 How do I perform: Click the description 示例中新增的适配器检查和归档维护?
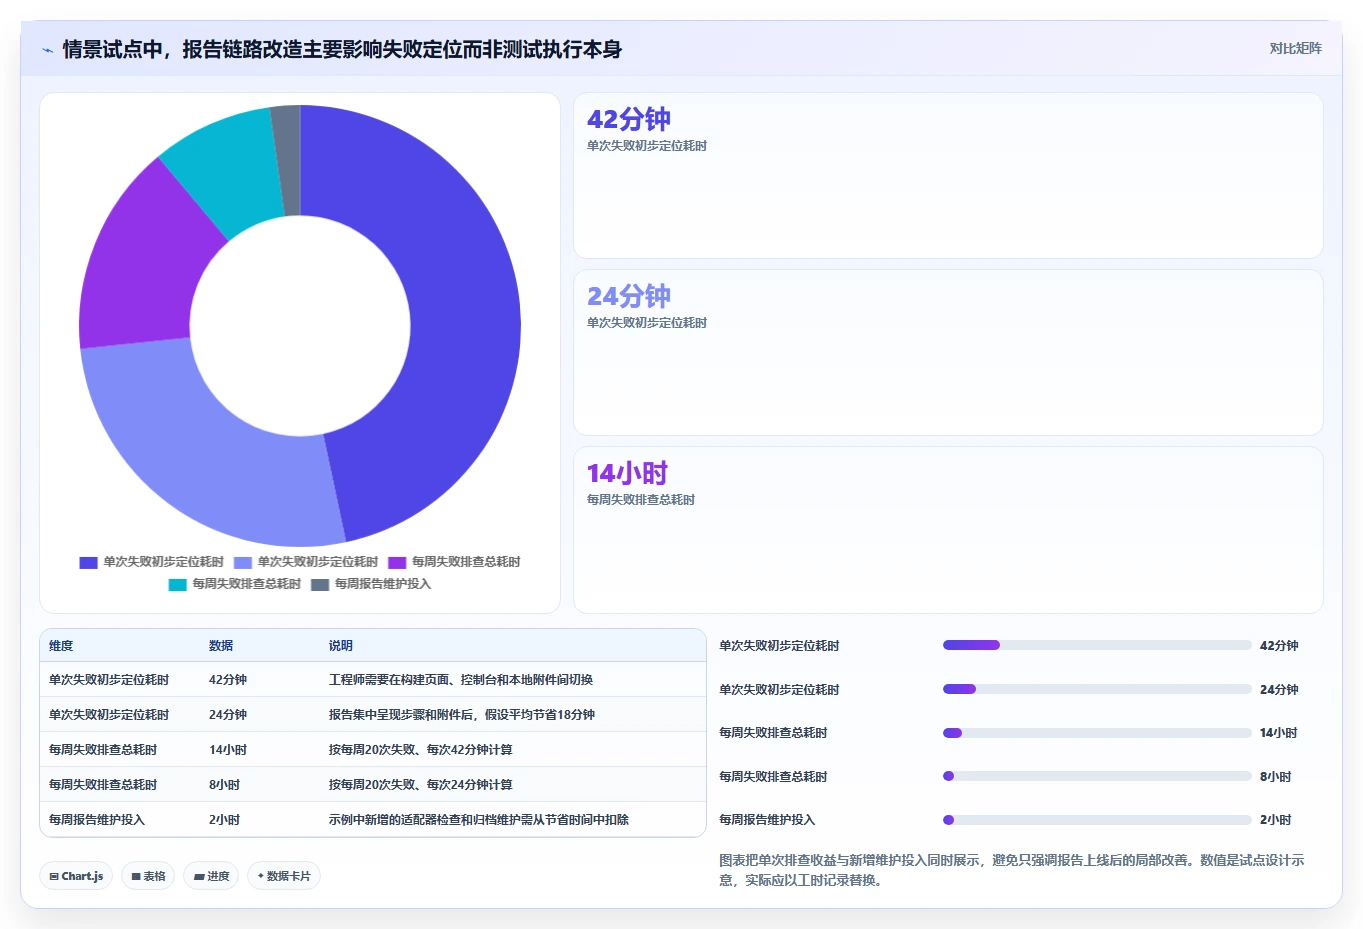pos(479,820)
